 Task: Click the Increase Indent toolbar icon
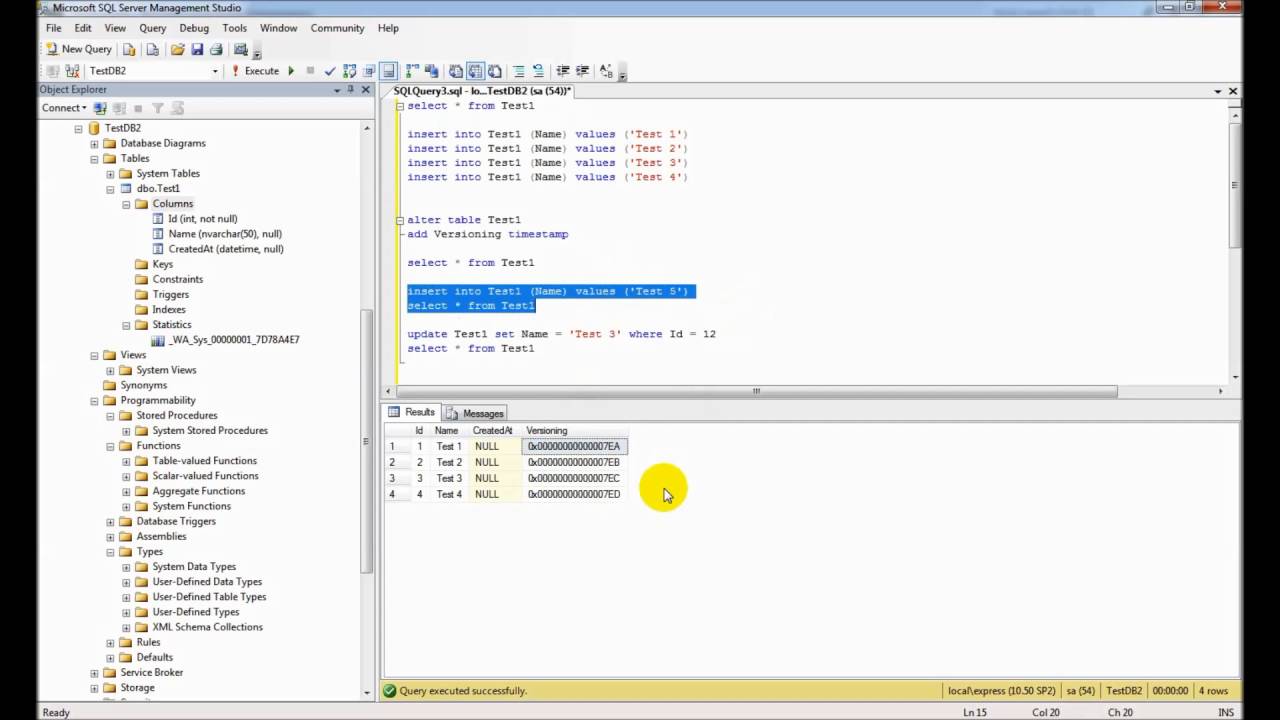click(582, 71)
